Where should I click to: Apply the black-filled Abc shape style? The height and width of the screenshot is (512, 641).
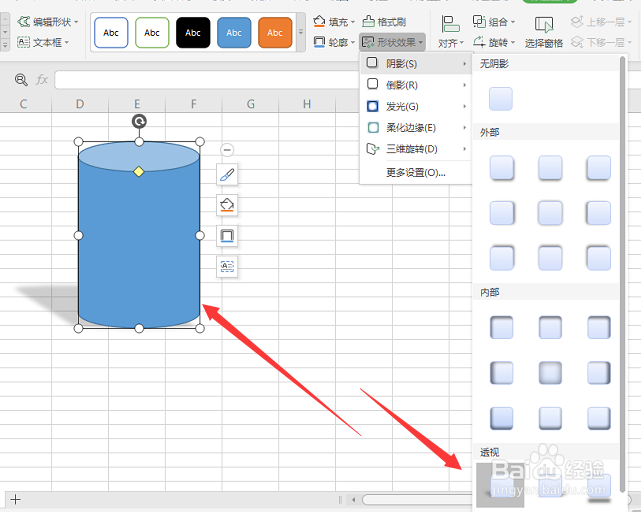point(193,33)
